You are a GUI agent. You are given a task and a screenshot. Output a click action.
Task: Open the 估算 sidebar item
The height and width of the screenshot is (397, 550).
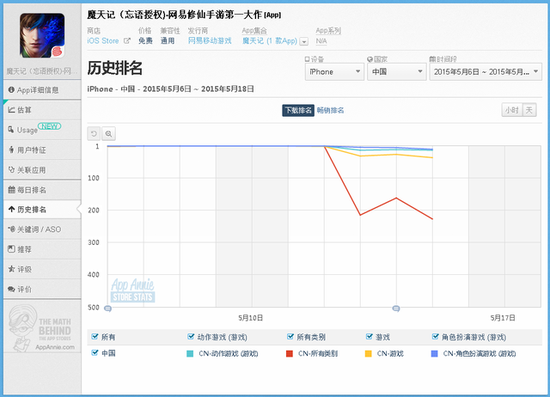(x=42, y=110)
